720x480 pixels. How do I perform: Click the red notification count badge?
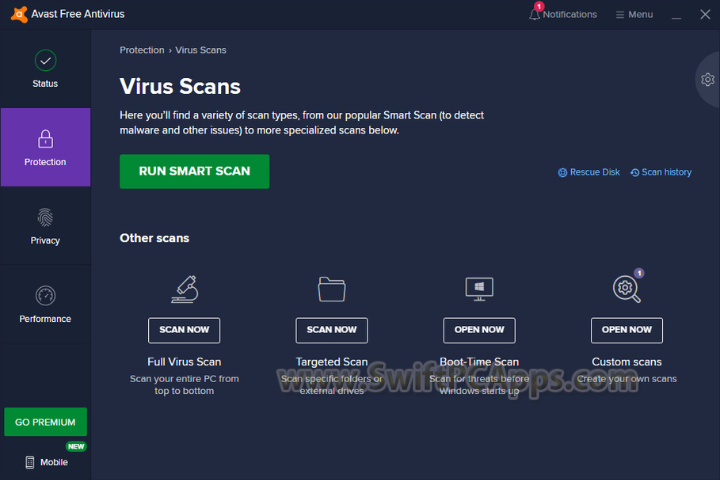(539, 6)
